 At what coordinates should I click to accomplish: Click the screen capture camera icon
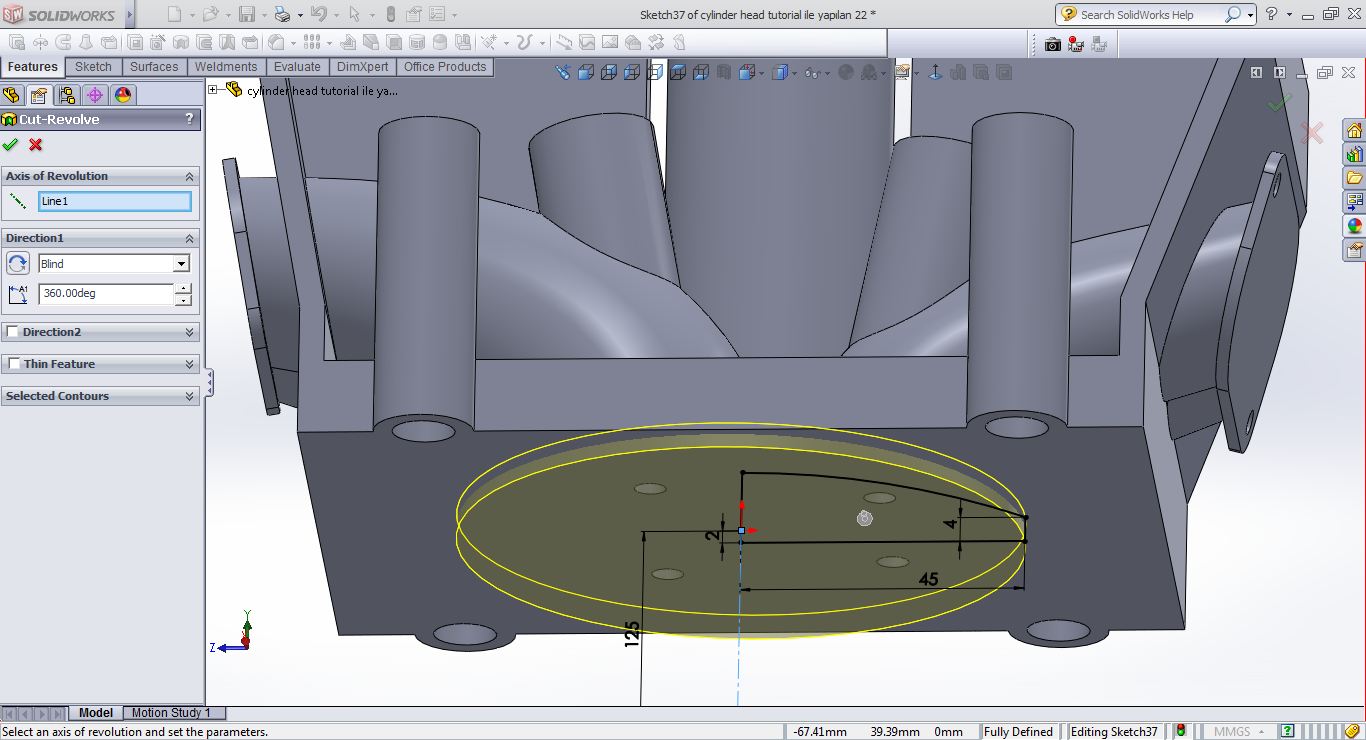click(1052, 44)
